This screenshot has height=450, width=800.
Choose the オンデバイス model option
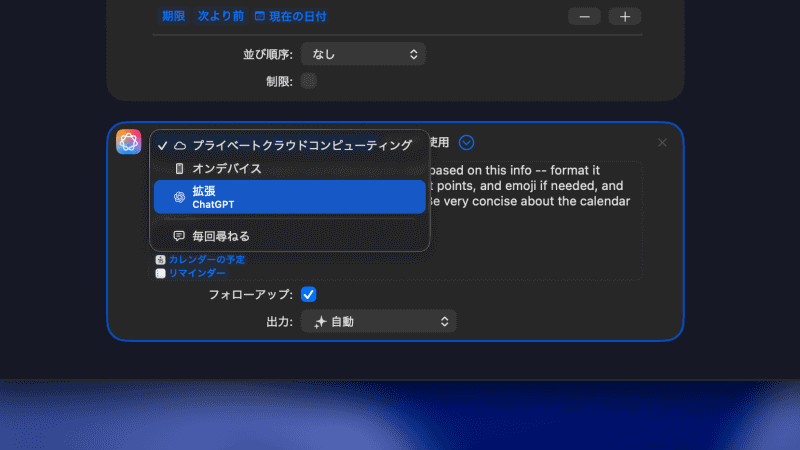tap(289, 168)
